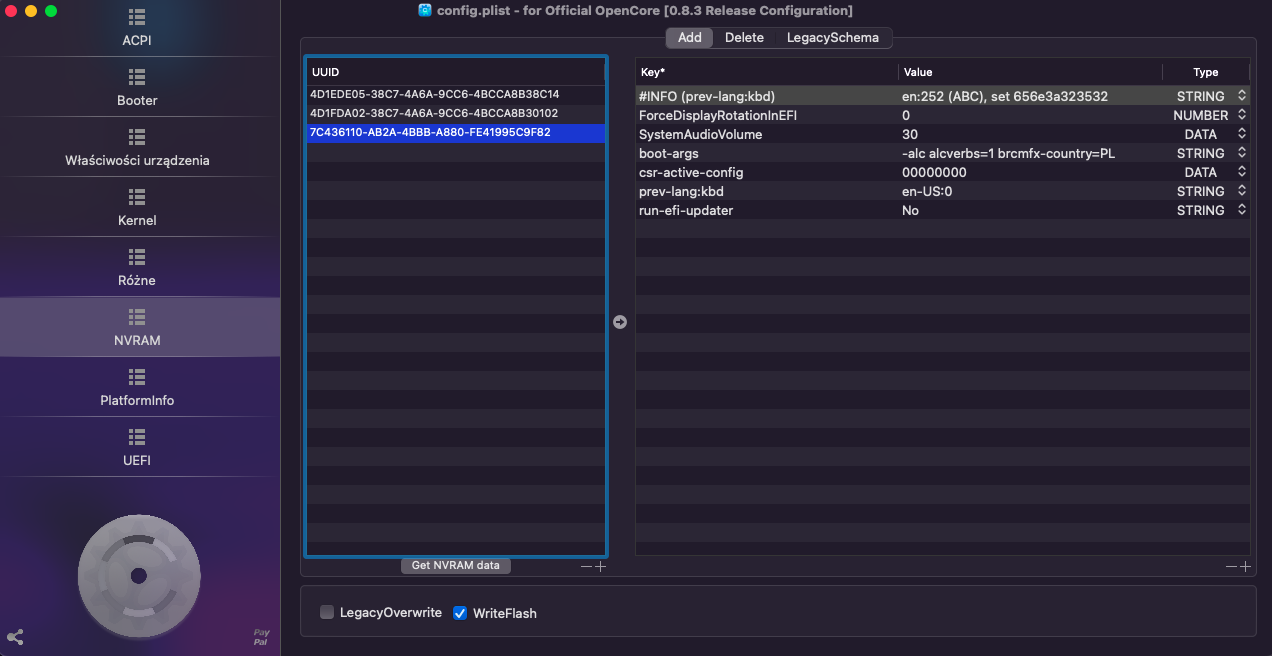Select the ForceDisplayRotationInEFI key
1272x656 pixels.
[x=718, y=115]
